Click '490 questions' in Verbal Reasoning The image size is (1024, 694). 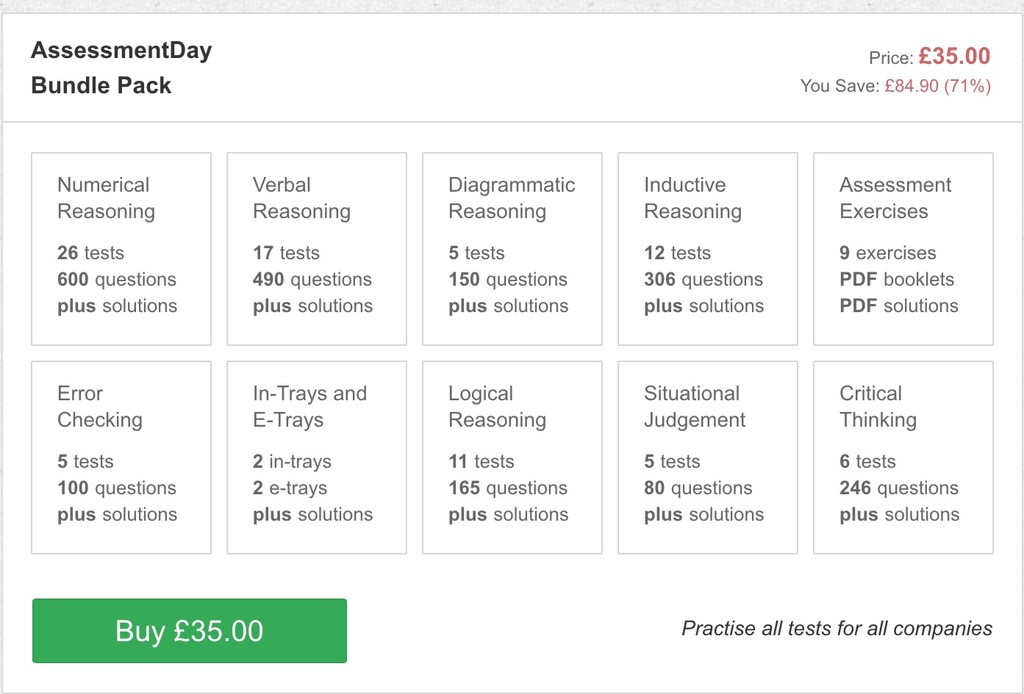tap(312, 280)
